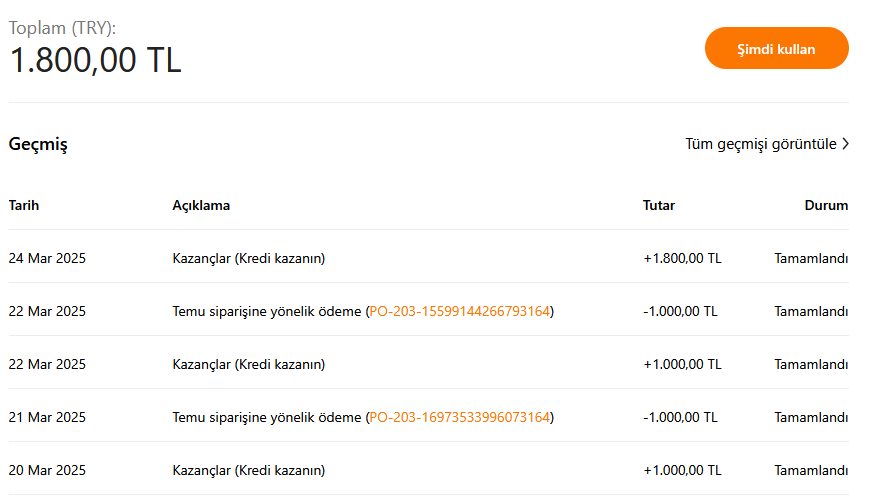The image size is (882, 499).
Task: Select the 21 Mar 2025 date cell
Action: [x=47, y=417]
